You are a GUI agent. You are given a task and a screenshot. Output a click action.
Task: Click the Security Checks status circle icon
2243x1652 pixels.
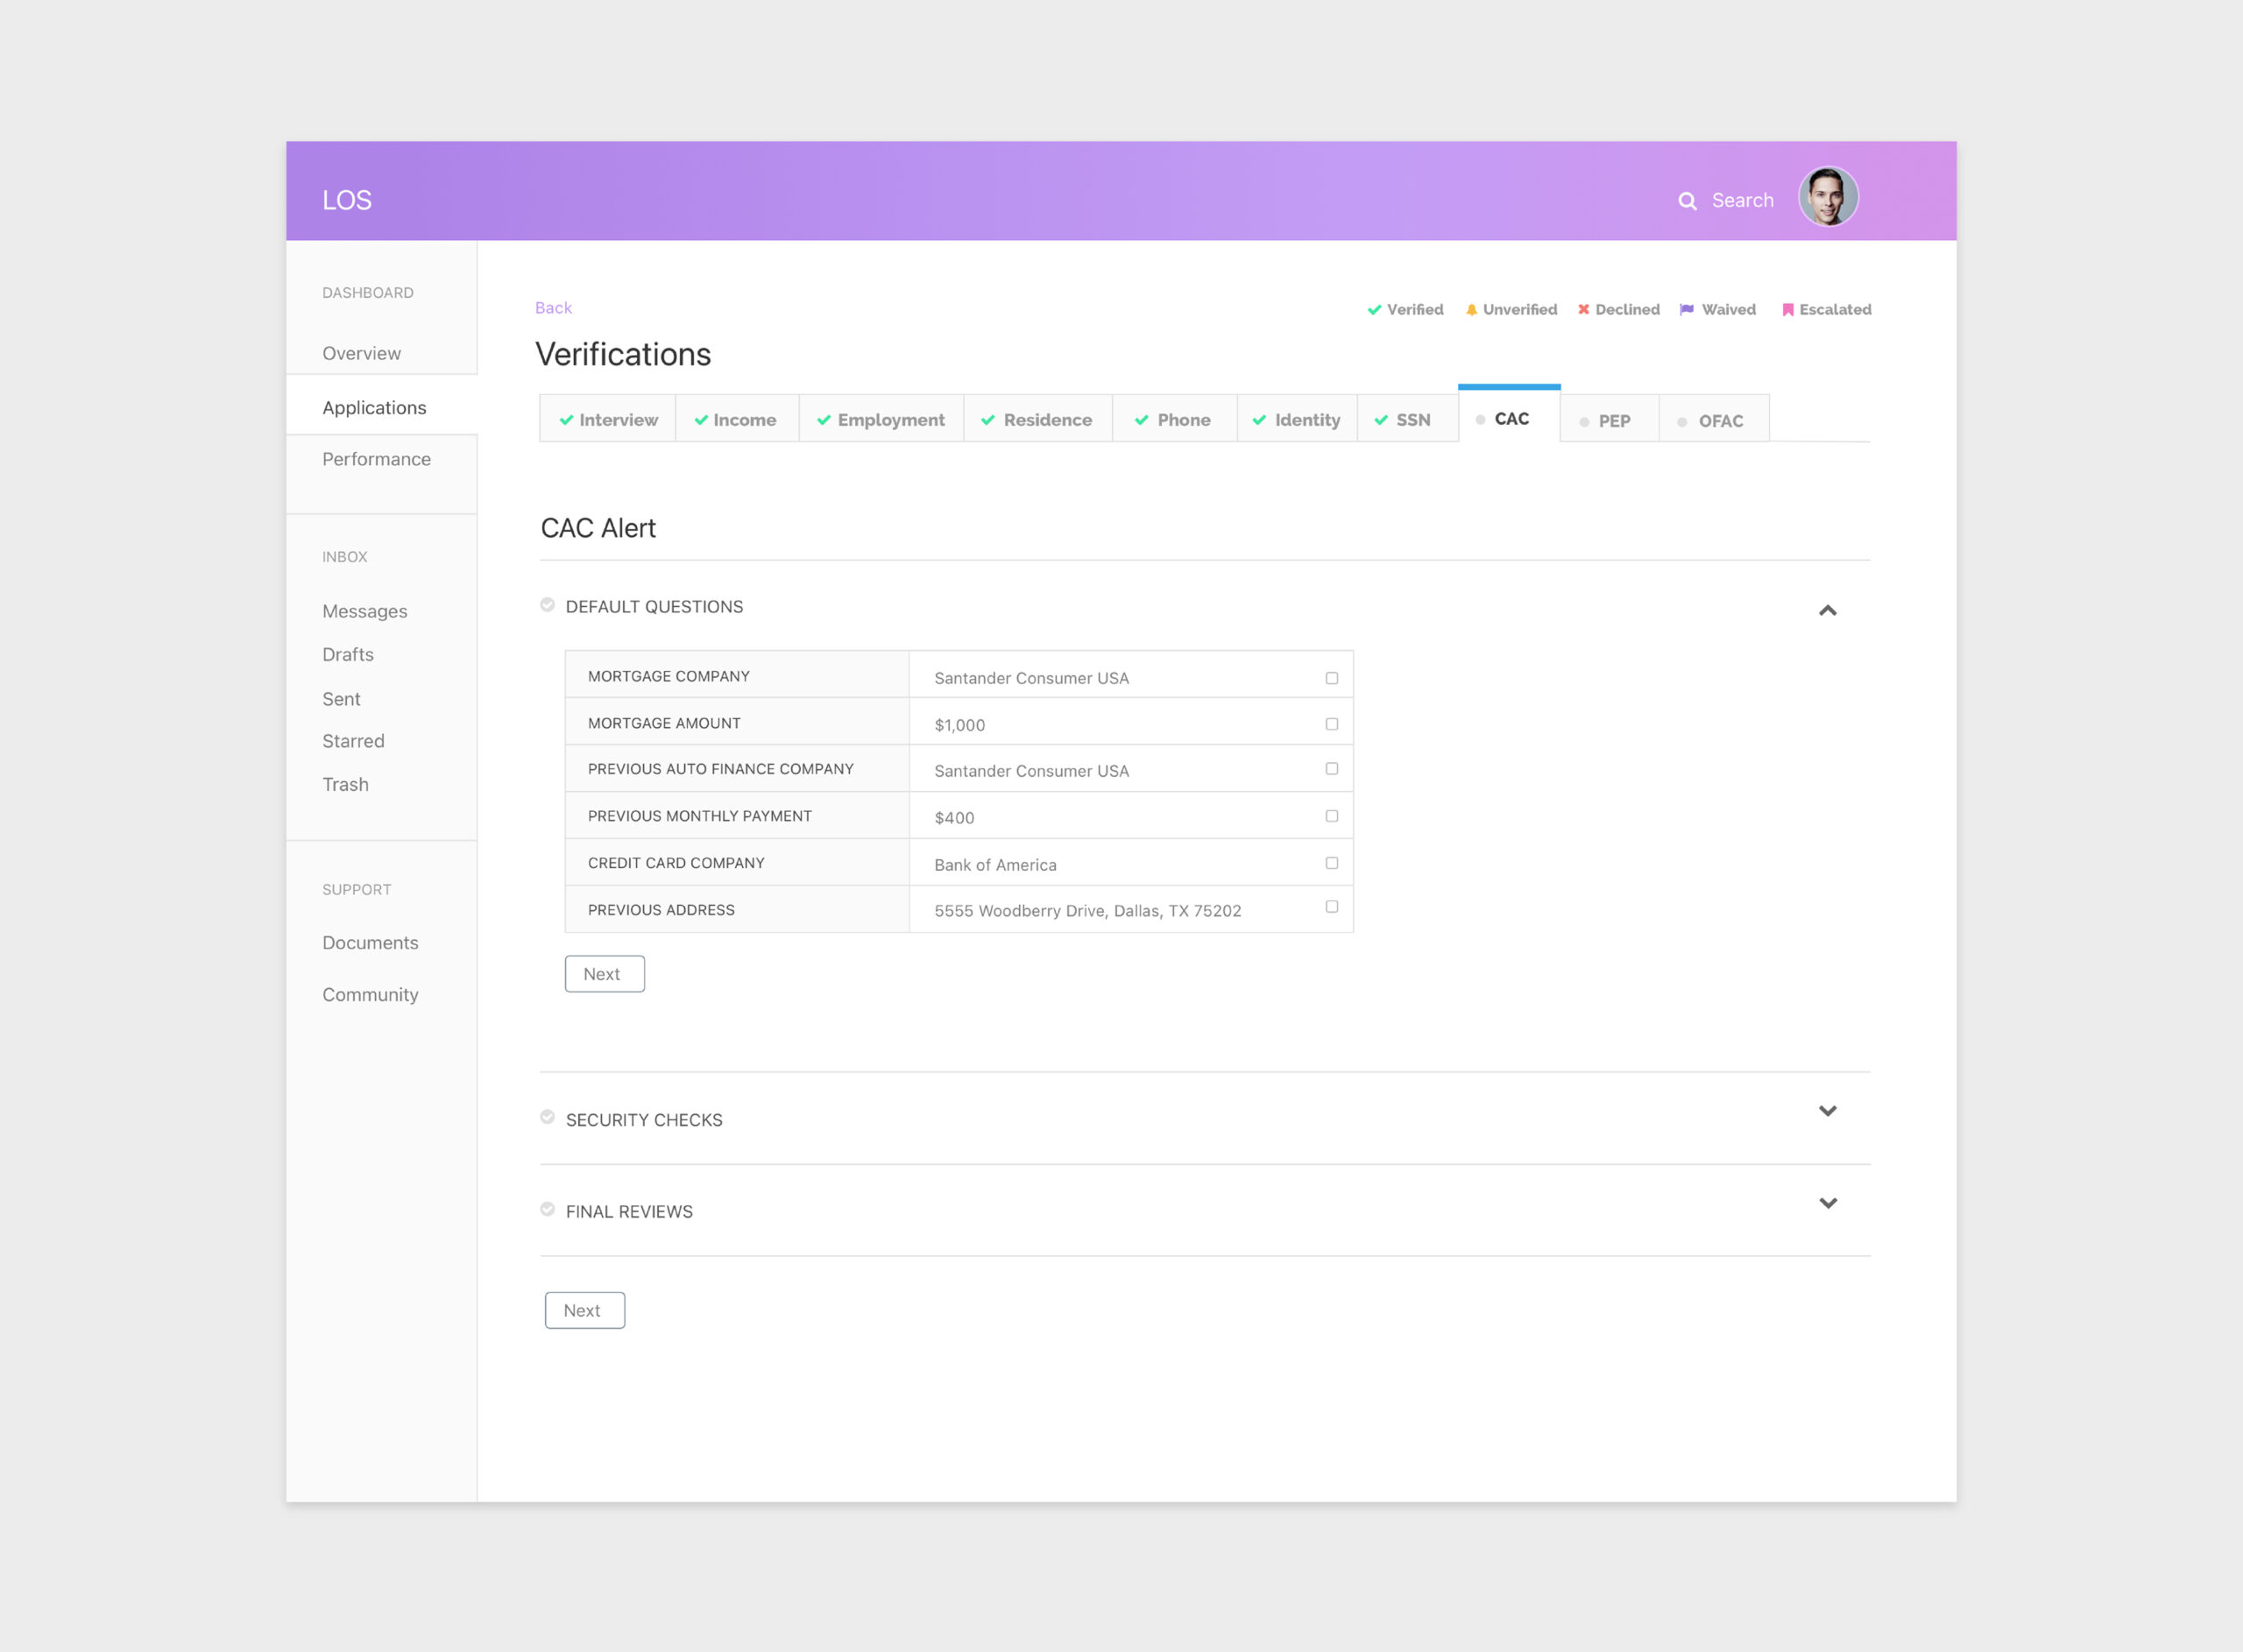tap(547, 1117)
